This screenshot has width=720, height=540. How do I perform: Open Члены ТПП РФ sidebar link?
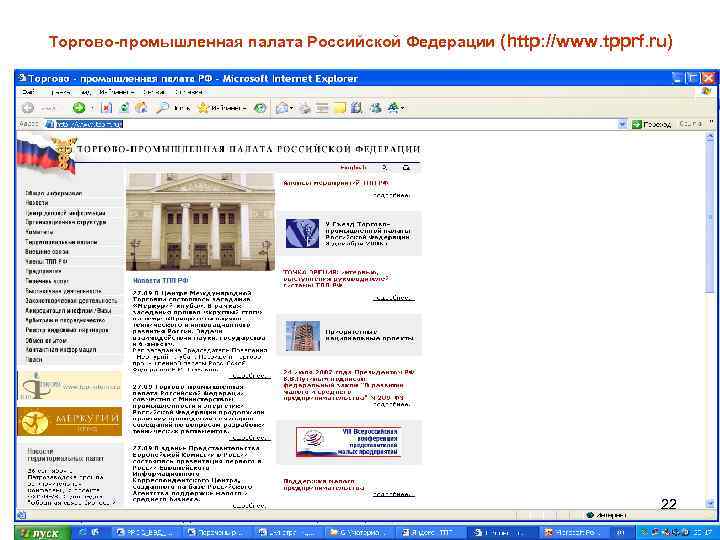pos(47,261)
